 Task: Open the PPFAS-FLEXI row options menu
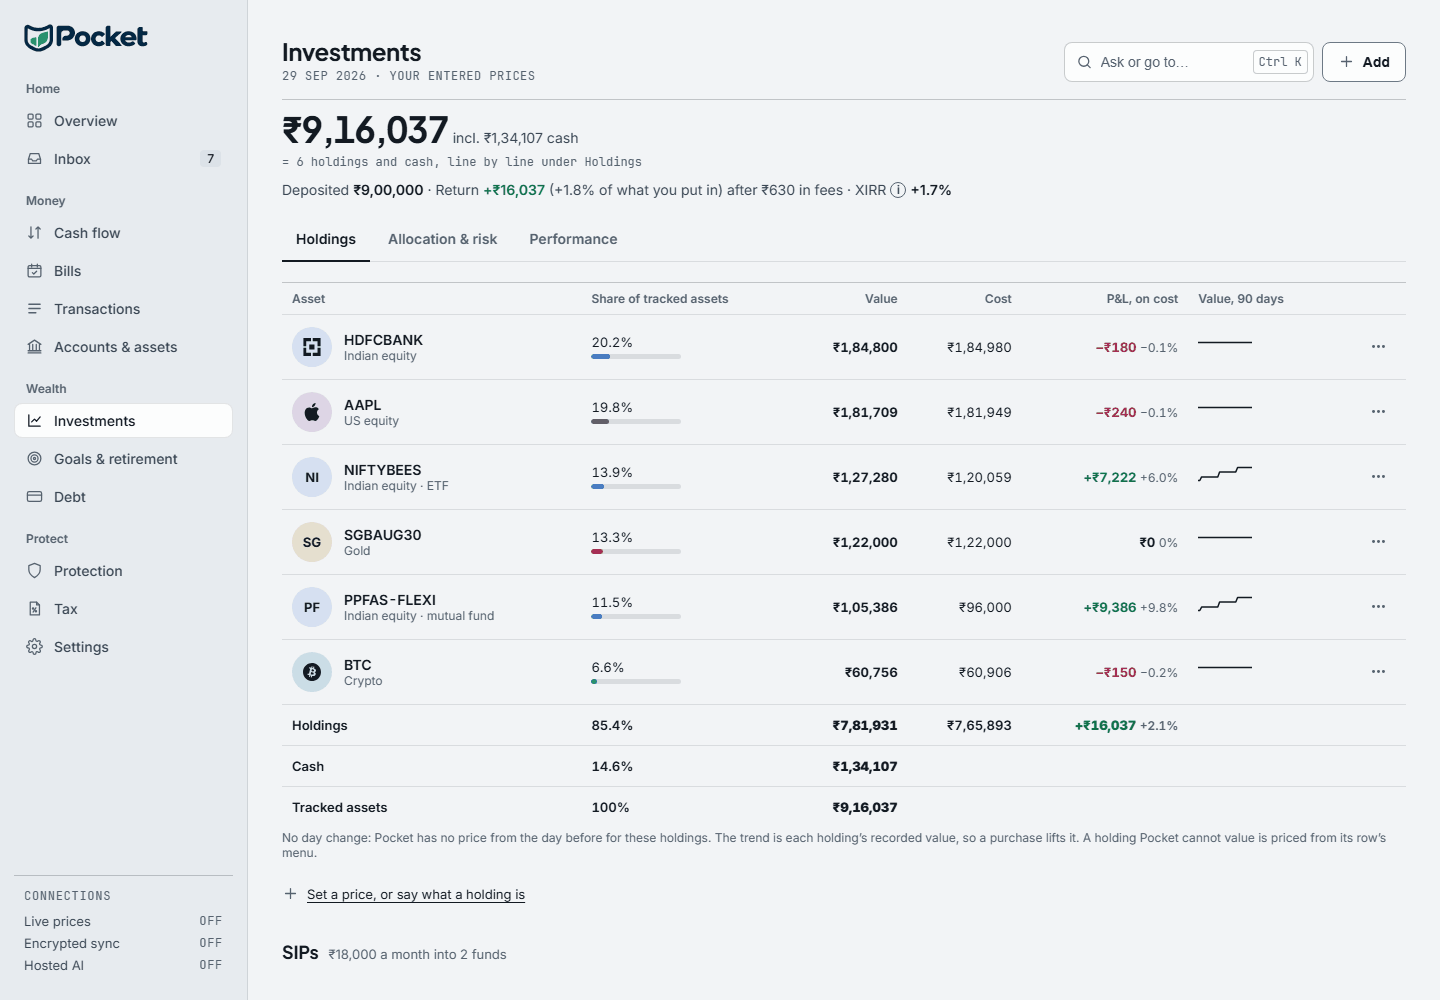1378,607
